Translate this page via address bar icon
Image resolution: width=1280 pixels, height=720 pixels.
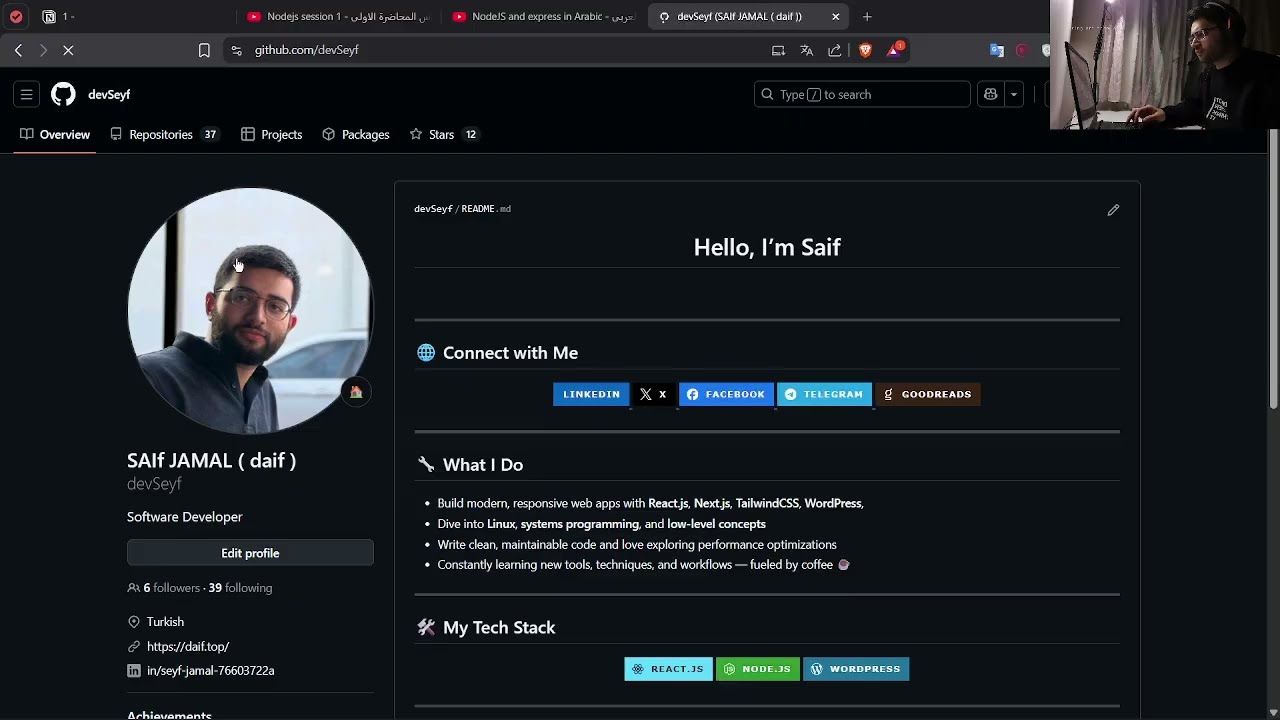point(807,50)
